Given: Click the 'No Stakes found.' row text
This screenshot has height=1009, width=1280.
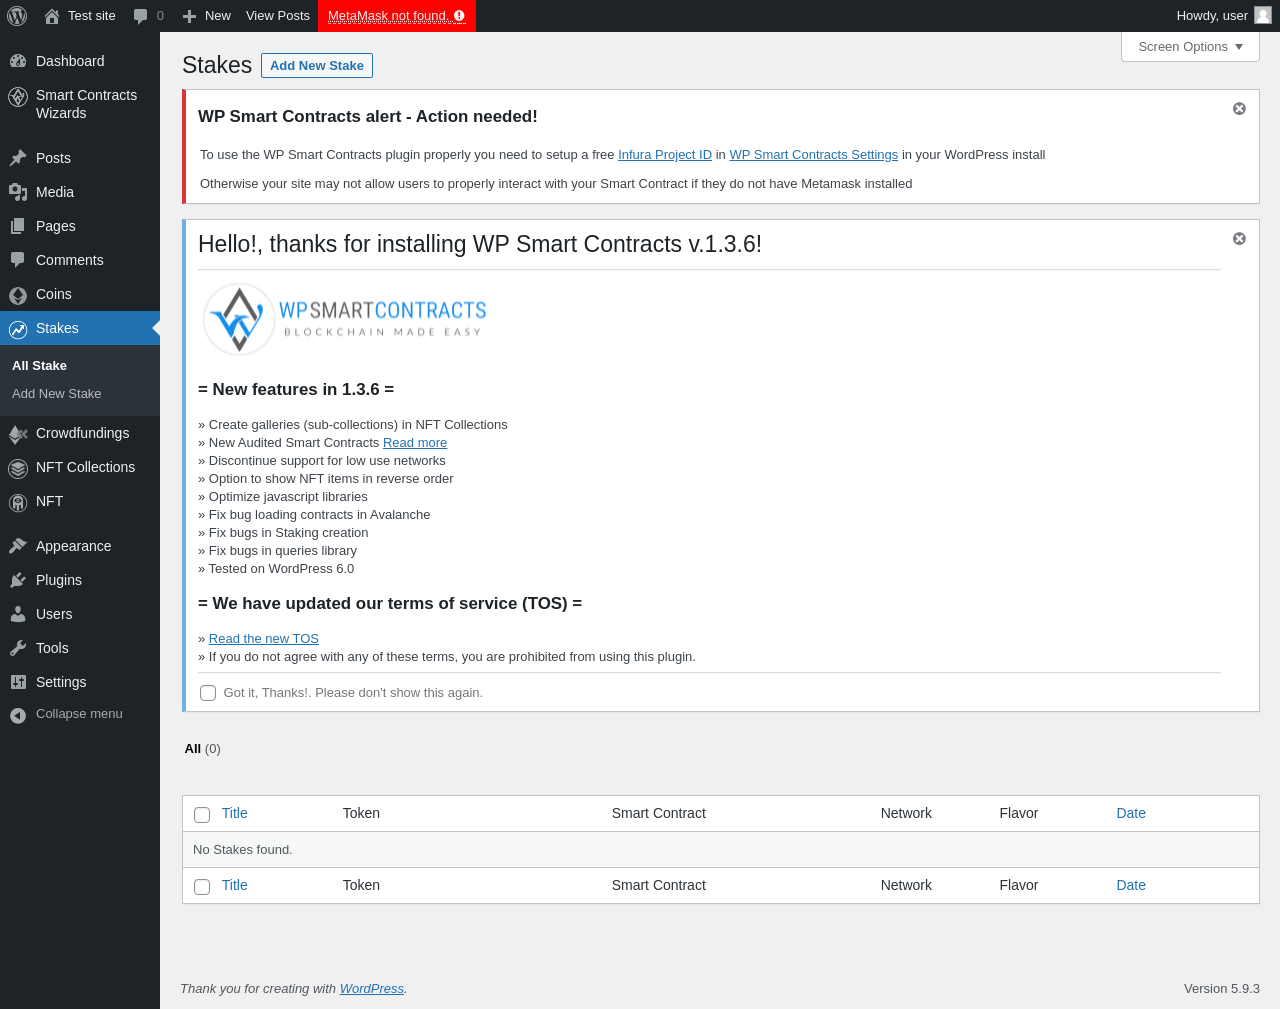Looking at the screenshot, I should [243, 850].
